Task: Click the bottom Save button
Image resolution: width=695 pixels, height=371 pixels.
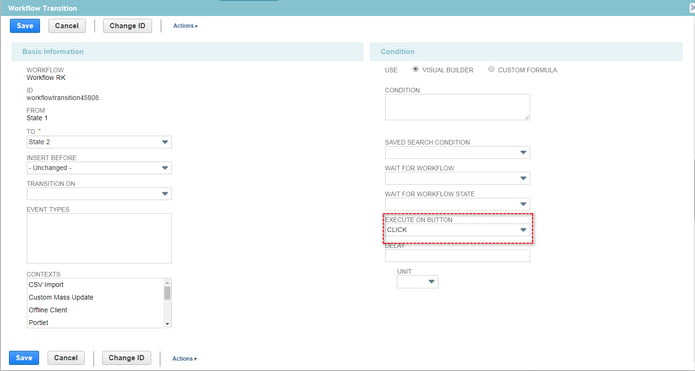Action: (x=24, y=358)
